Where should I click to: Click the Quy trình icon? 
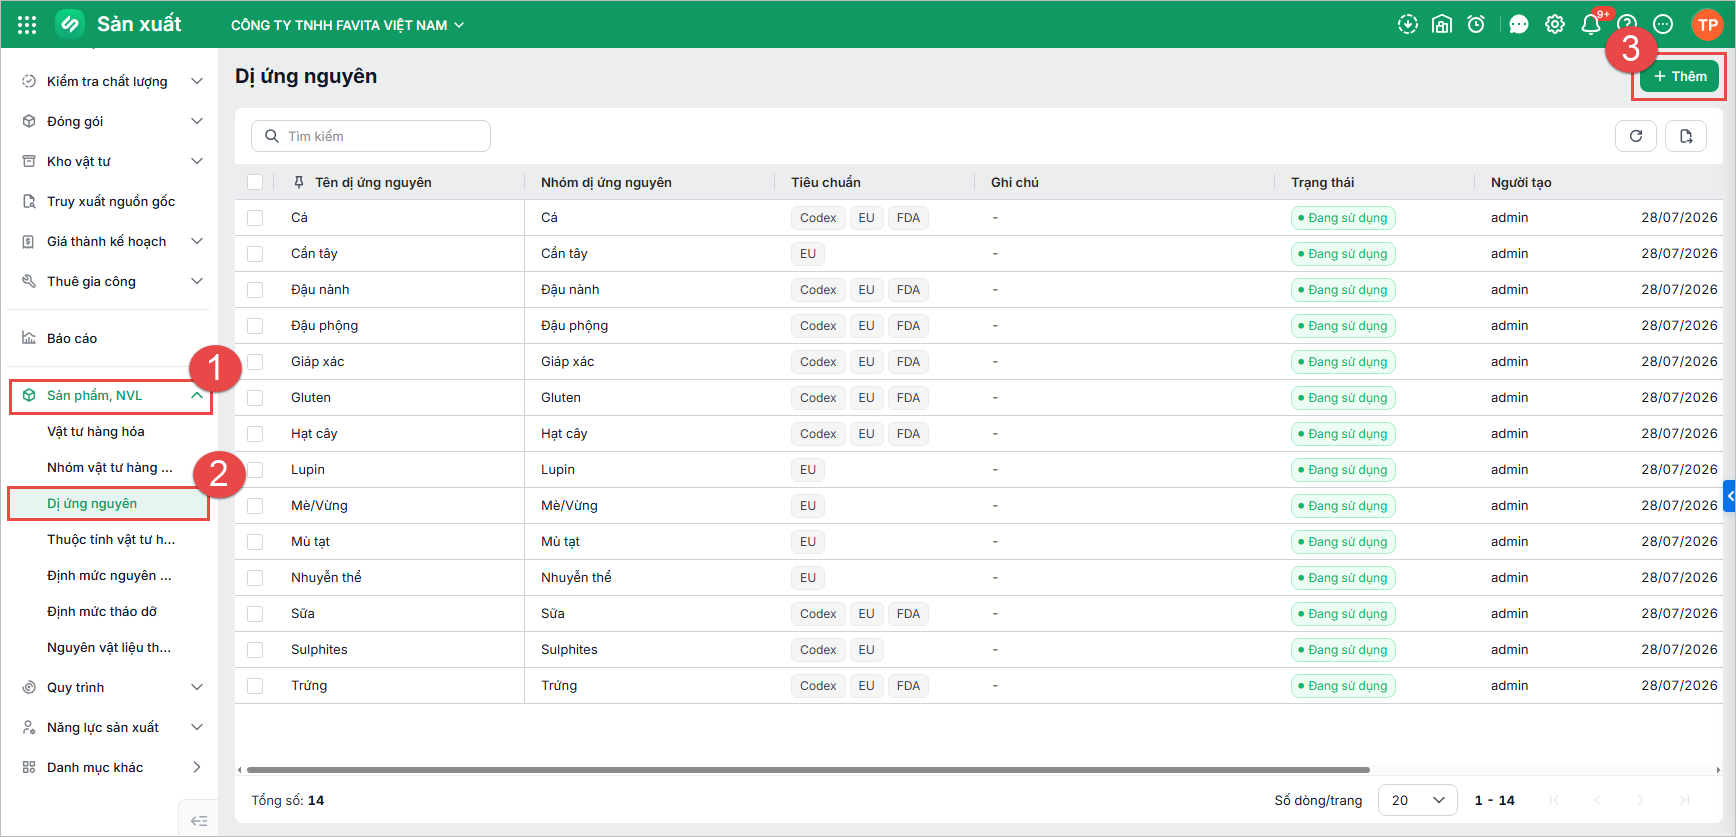29,687
